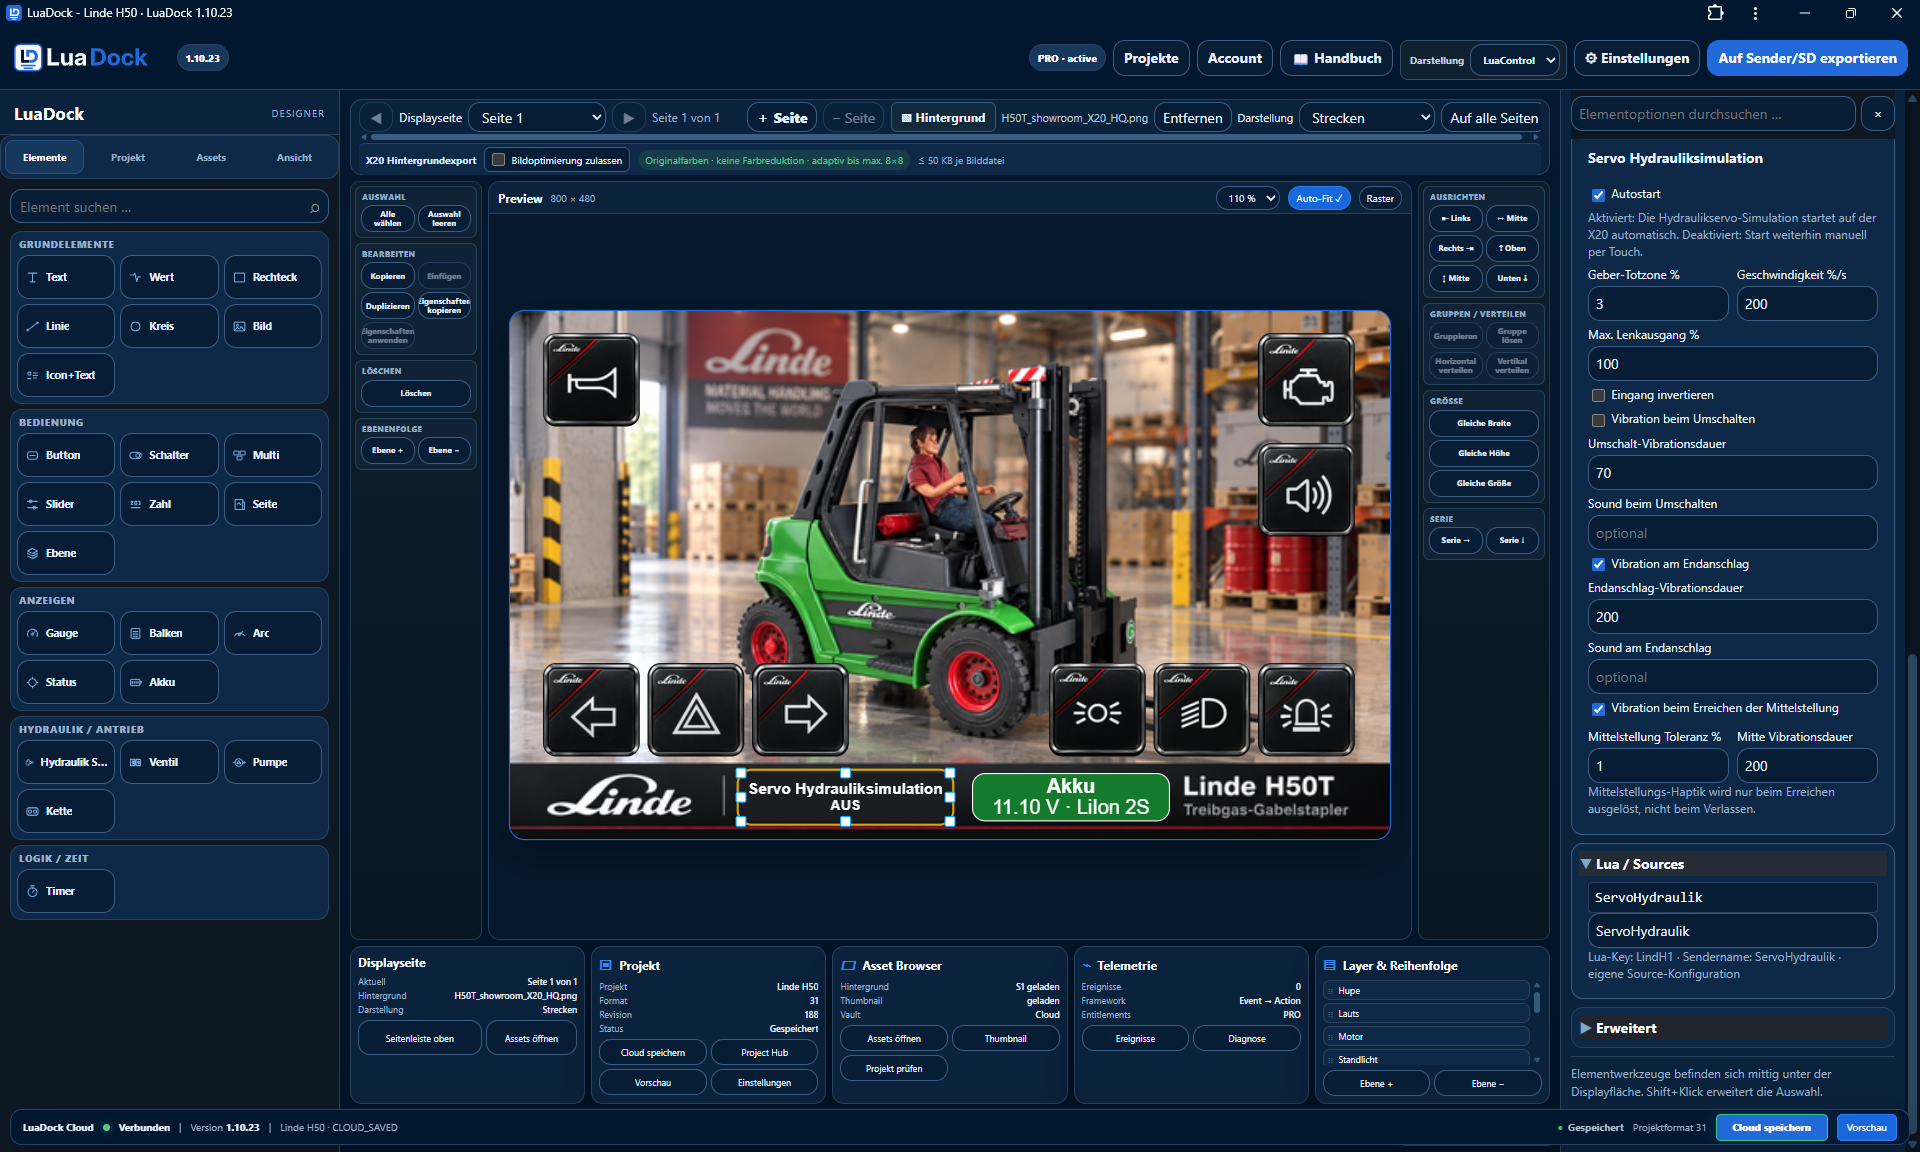Open the Strecken display mode dropdown
The image size is (1920, 1152).
point(1367,118)
